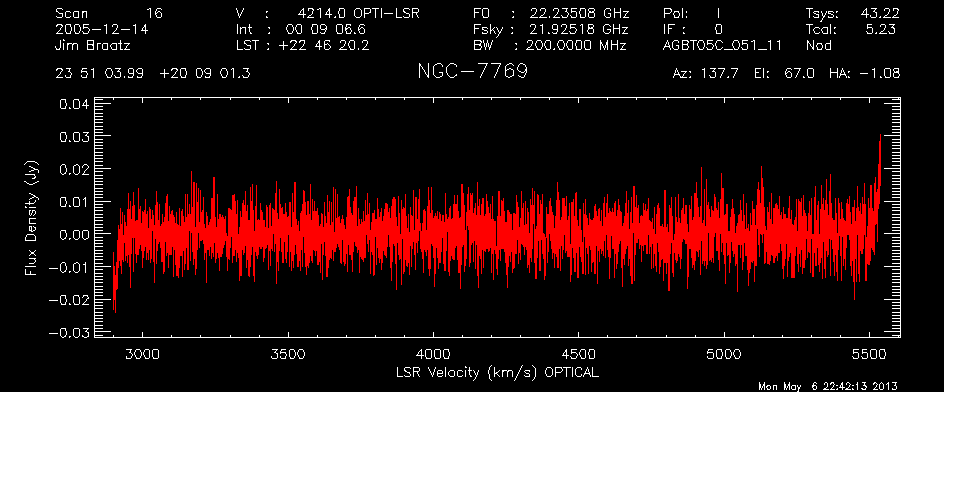Select the -0.02 y-axis tick label
Image resolution: width=962 pixels, height=490 pixels.
click(x=68, y=300)
